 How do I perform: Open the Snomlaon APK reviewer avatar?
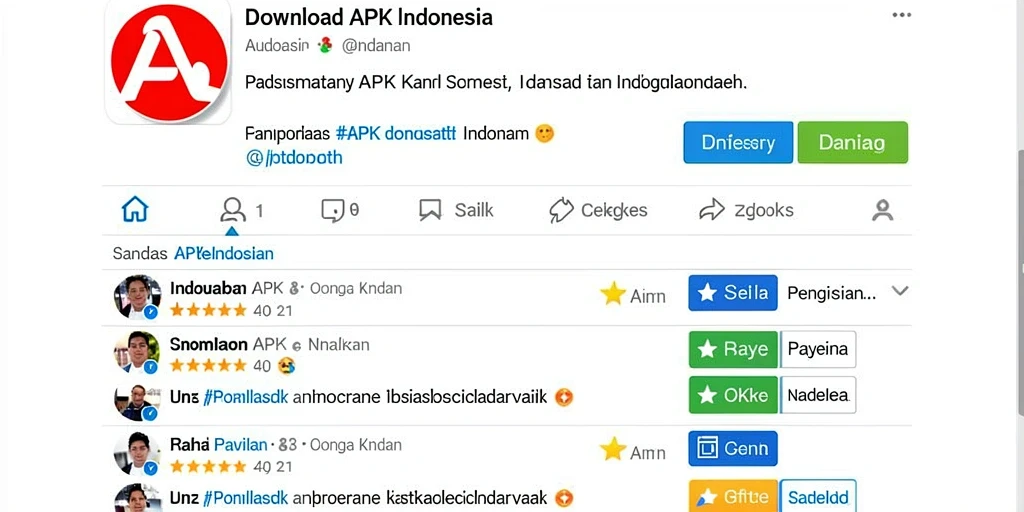pyautogui.click(x=137, y=353)
